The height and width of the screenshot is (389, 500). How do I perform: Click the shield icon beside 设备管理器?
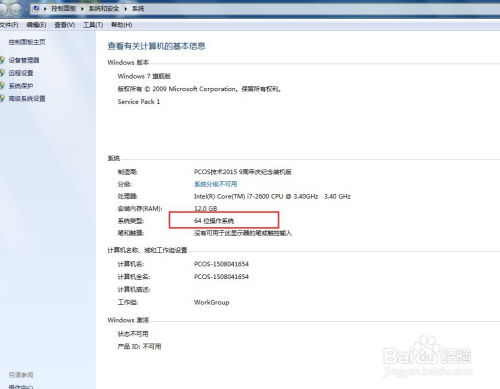pos(2,60)
